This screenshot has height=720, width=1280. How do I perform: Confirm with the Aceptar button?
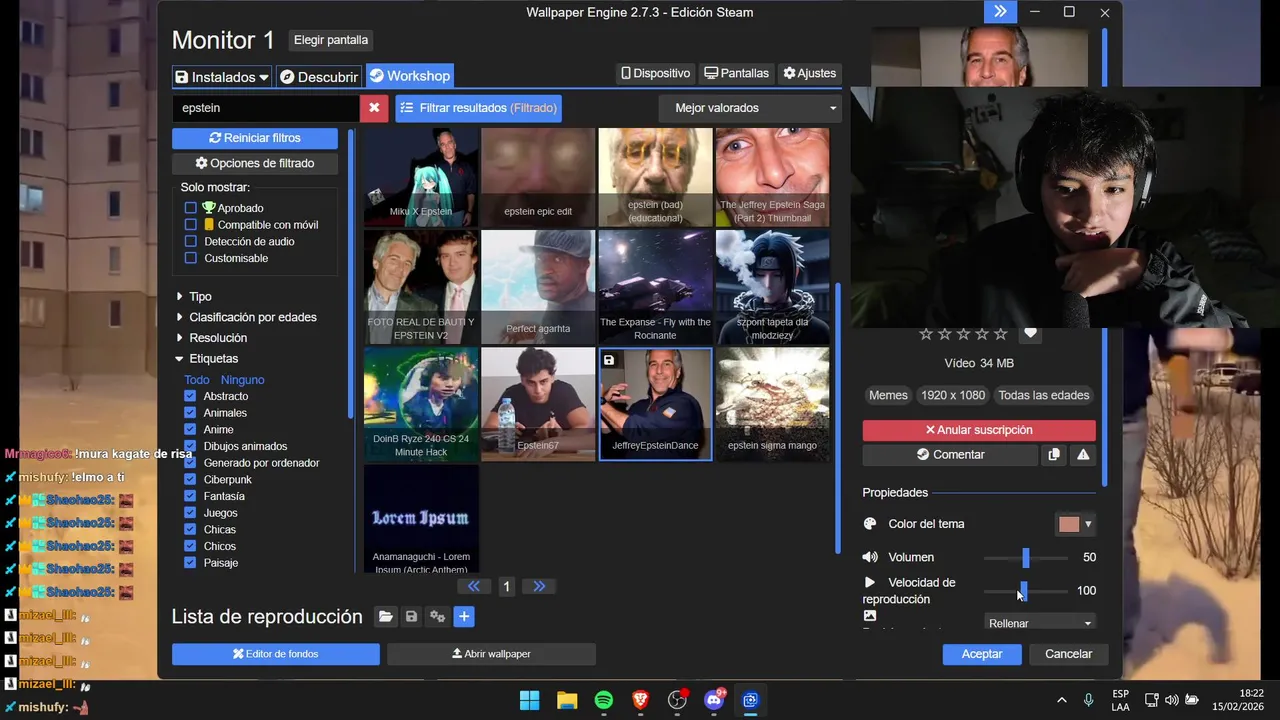point(982,654)
